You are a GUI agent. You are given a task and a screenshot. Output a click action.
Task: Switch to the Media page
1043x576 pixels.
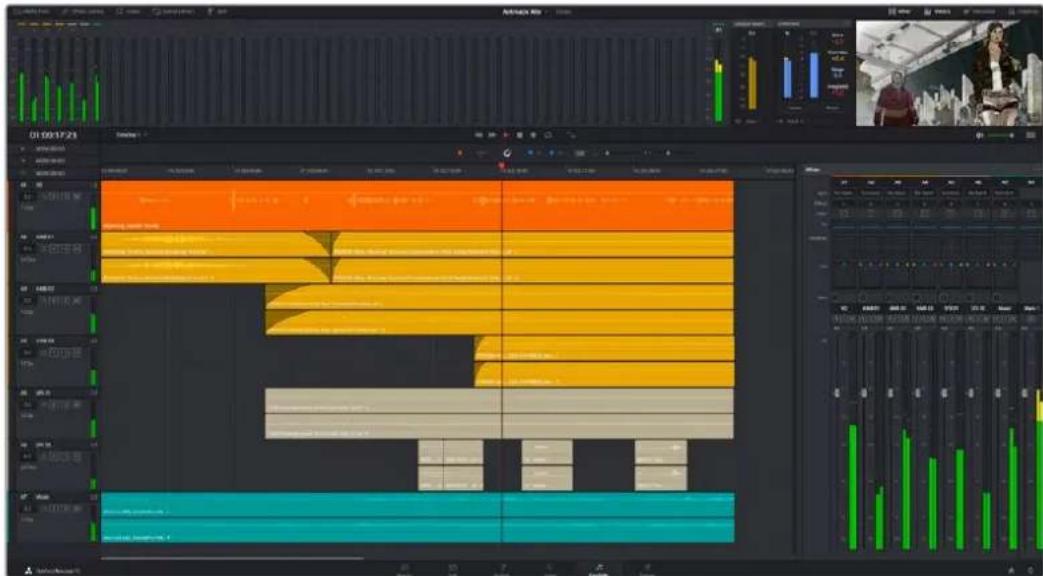coord(404,570)
